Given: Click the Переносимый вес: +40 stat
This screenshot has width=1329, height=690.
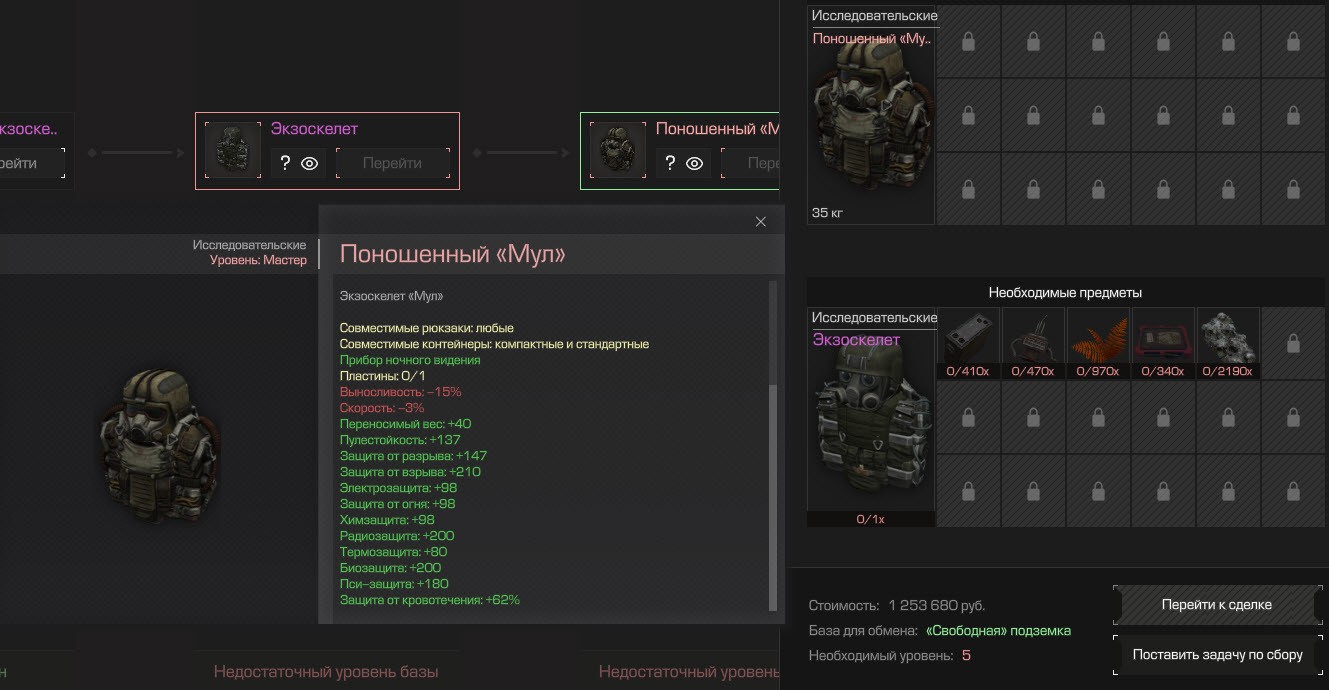Looking at the screenshot, I should tap(405, 424).
